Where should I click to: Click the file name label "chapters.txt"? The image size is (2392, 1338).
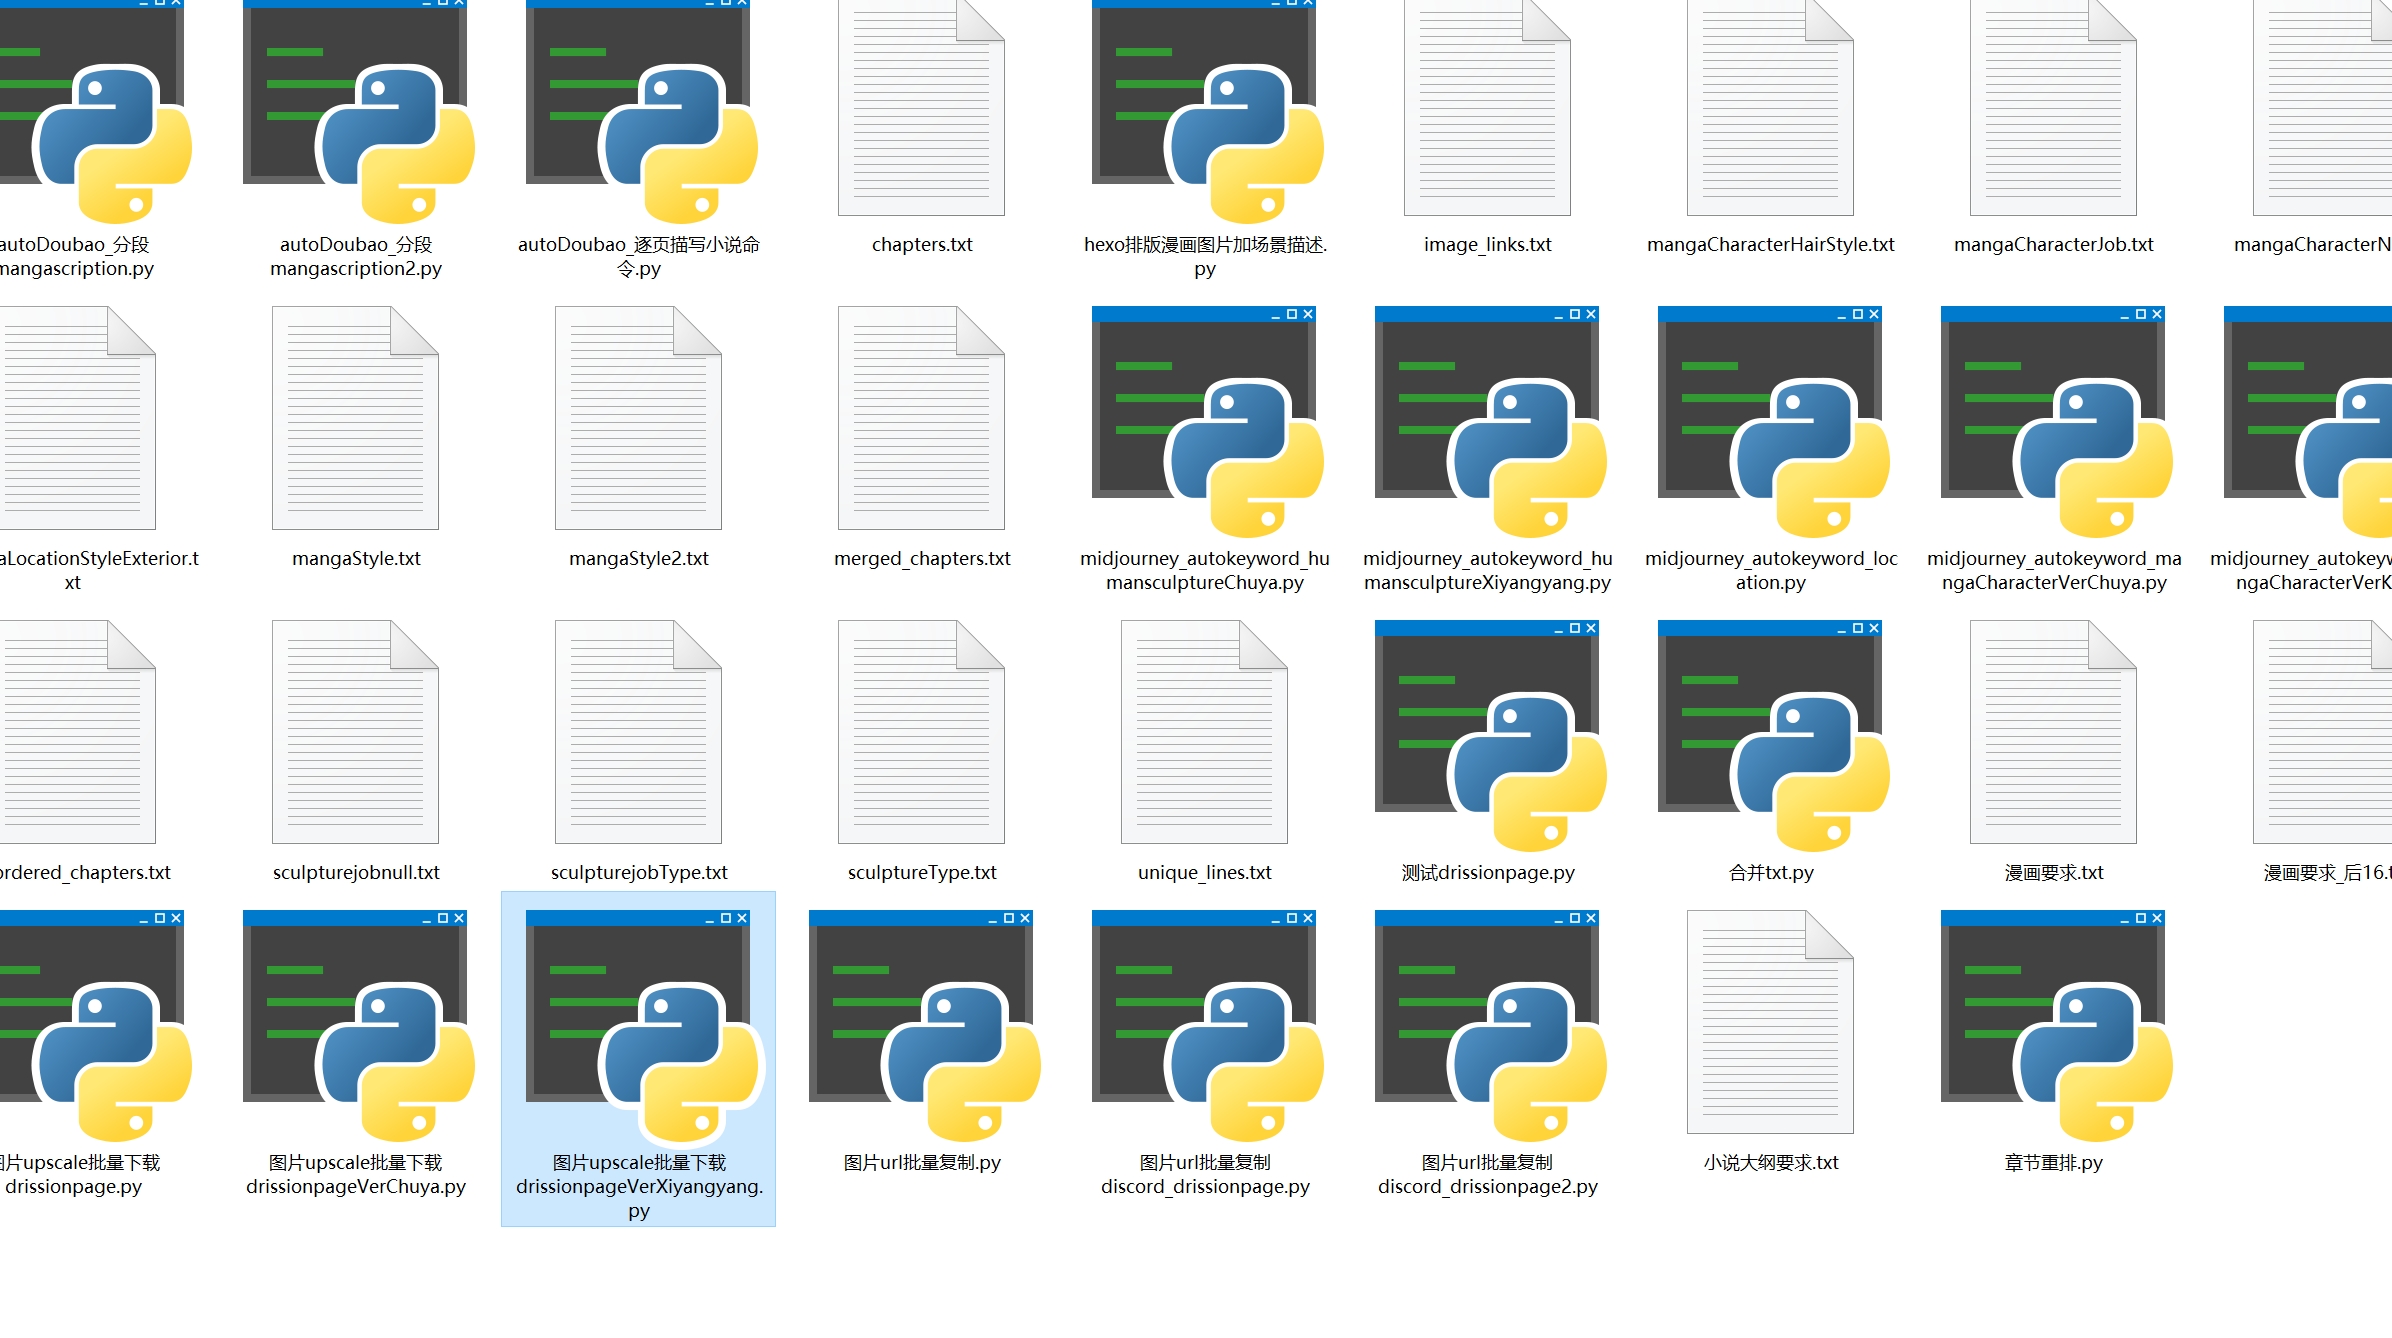(922, 245)
